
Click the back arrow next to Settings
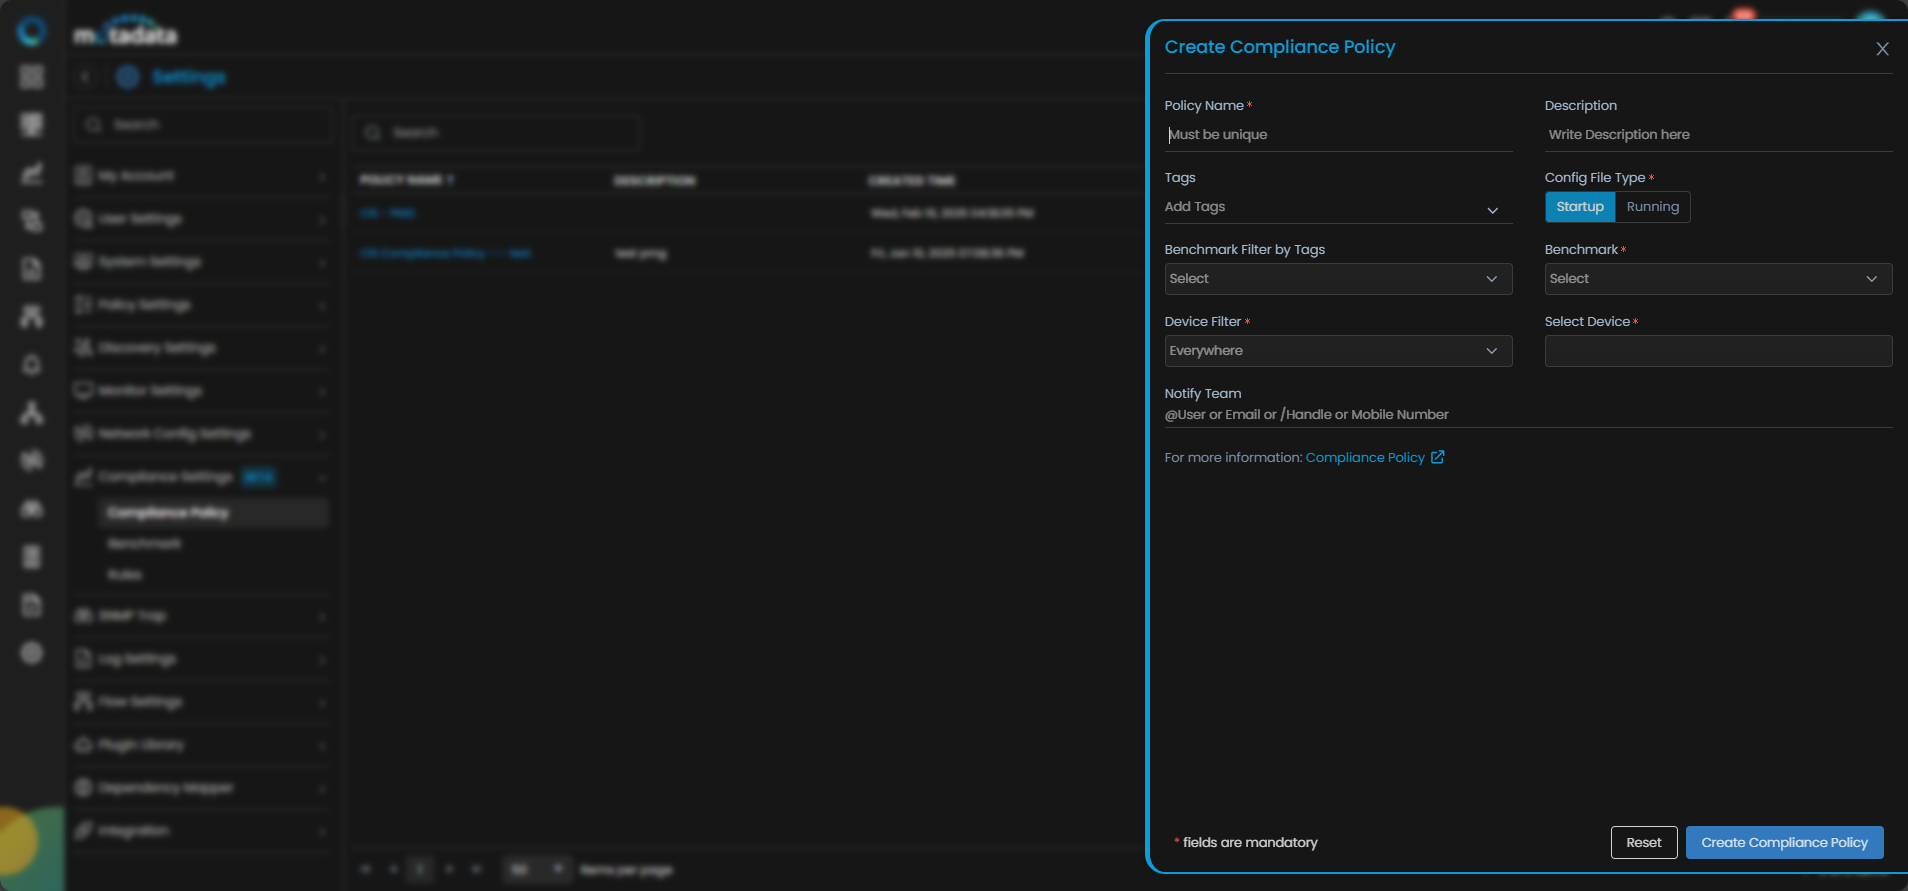pos(86,77)
